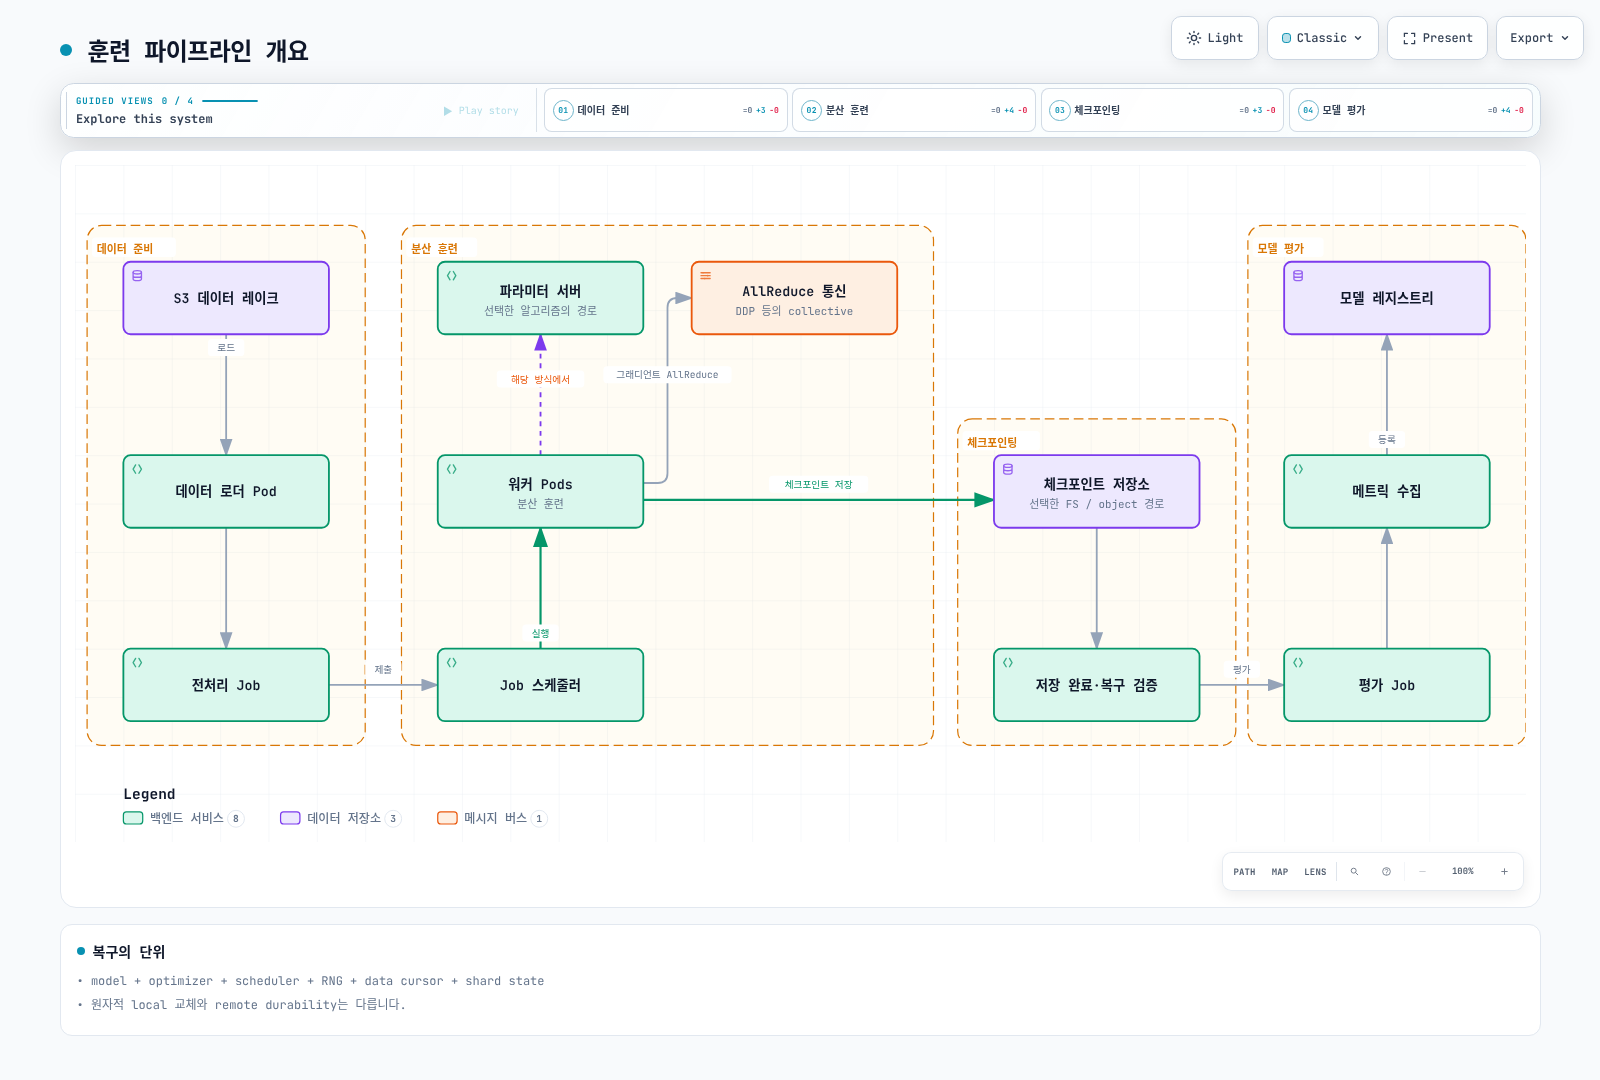Image resolution: width=1600 pixels, height=1080 pixels.
Task: Click the 훈련 파이프라인 개요 page title
Action: point(198,51)
